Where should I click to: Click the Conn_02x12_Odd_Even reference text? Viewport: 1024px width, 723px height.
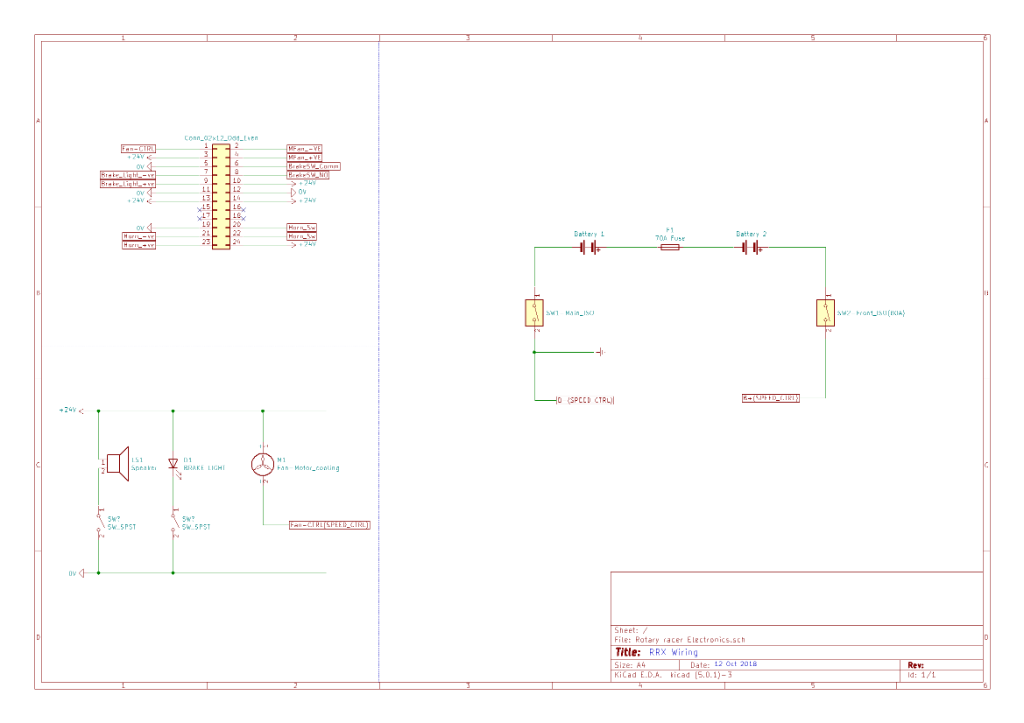point(221,138)
